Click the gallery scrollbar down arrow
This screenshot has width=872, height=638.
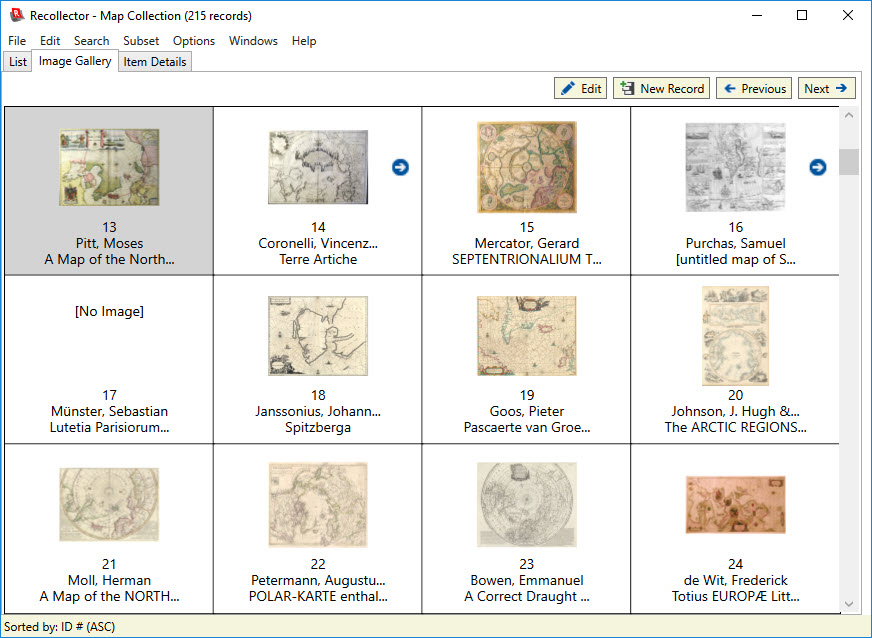pos(849,604)
